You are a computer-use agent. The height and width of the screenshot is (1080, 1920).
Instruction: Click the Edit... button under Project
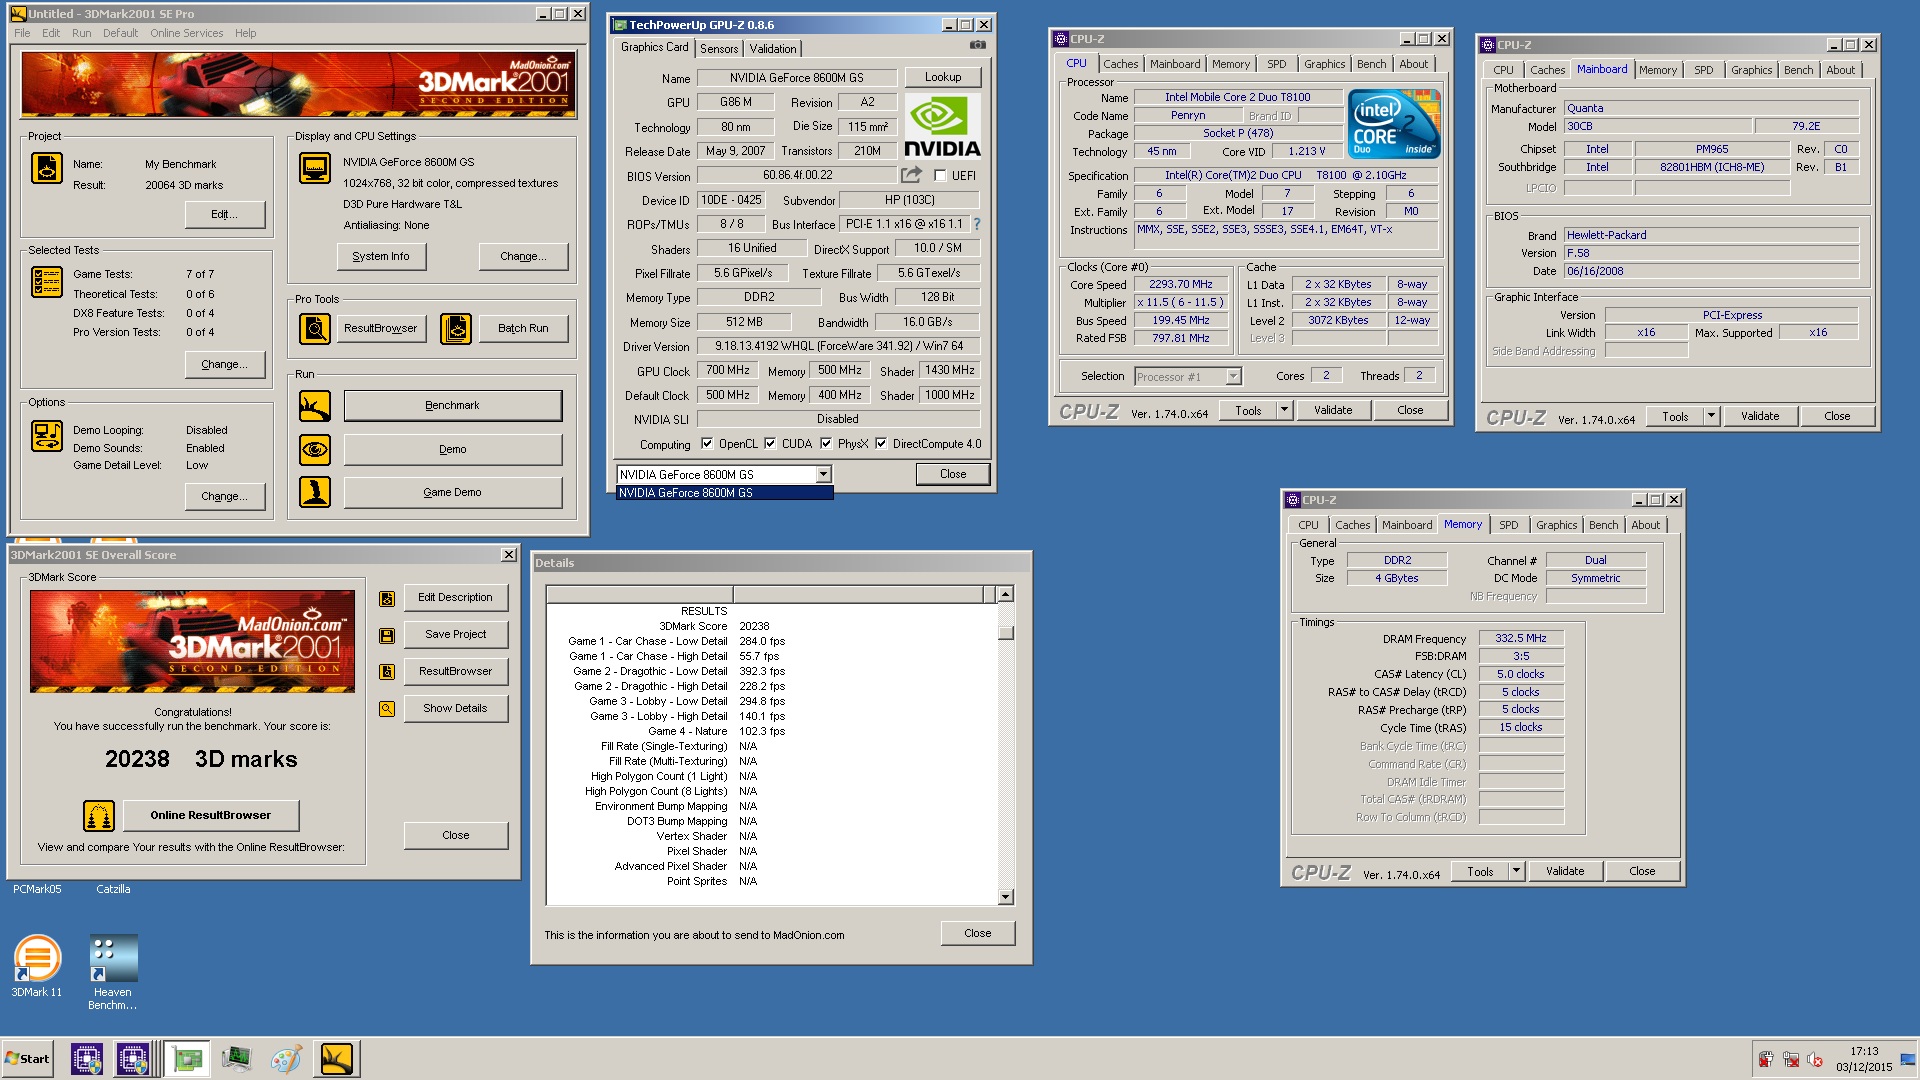(x=224, y=215)
